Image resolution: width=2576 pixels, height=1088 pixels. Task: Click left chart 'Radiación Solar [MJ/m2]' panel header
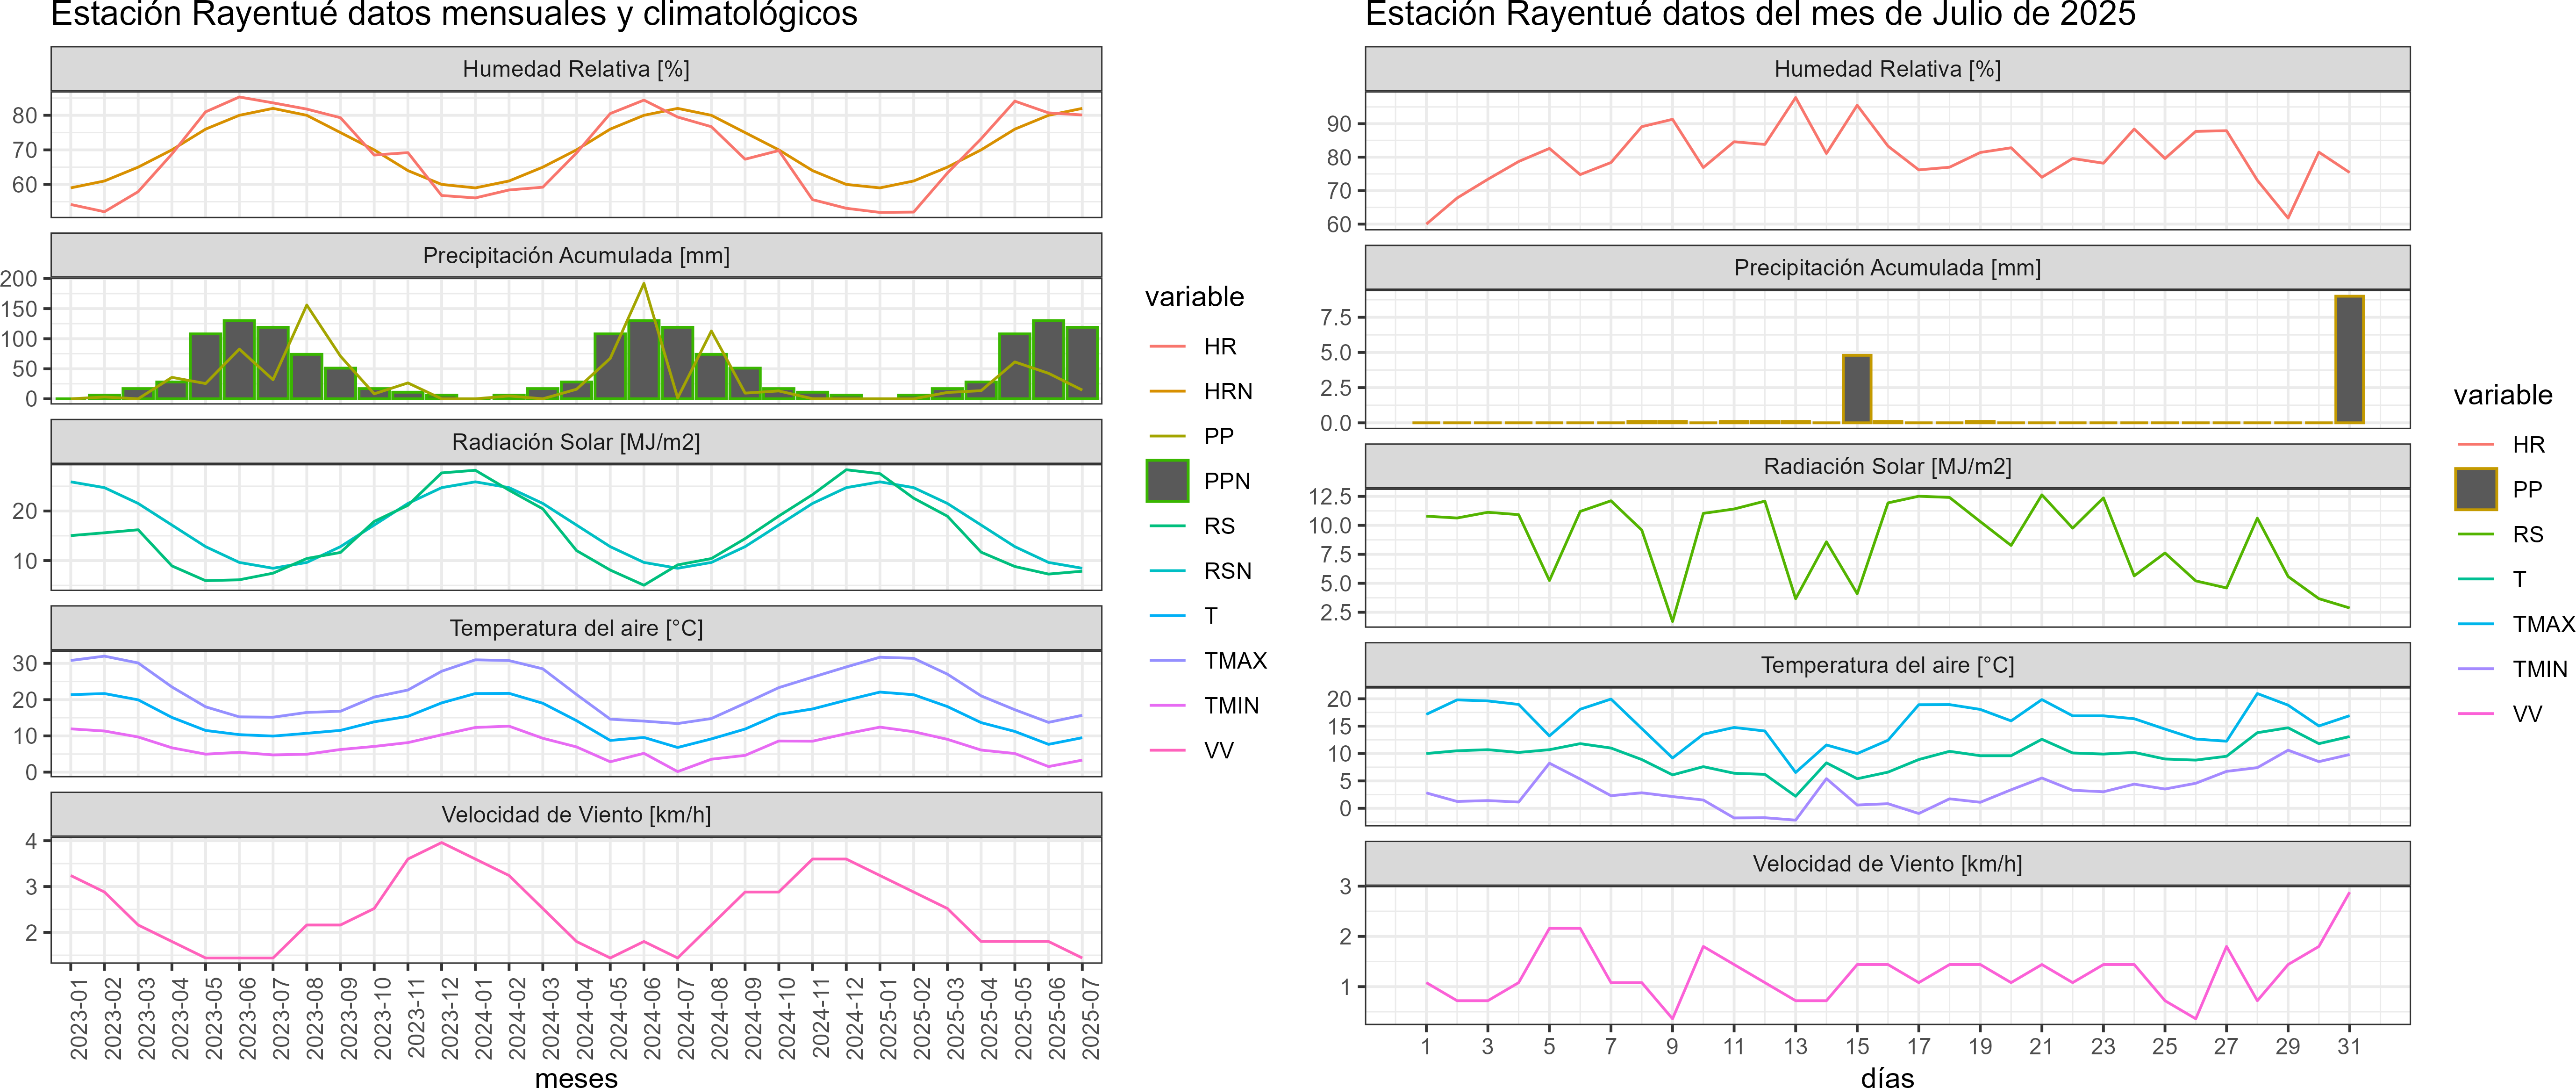(576, 442)
